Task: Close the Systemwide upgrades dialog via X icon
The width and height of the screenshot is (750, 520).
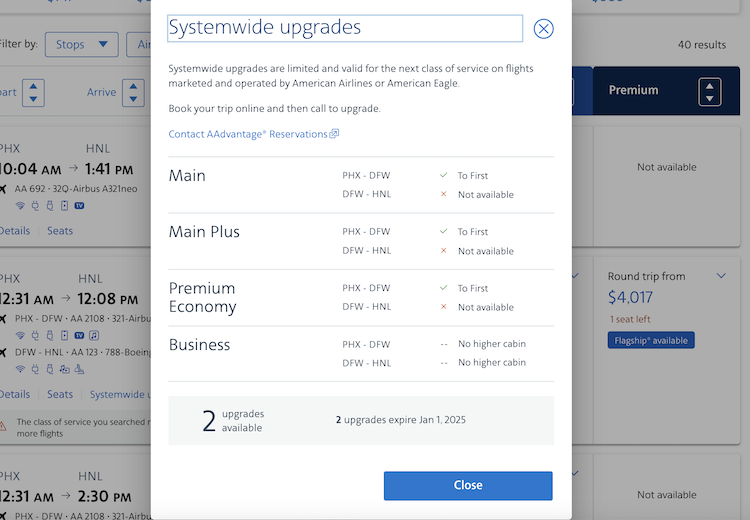Action: (x=543, y=29)
